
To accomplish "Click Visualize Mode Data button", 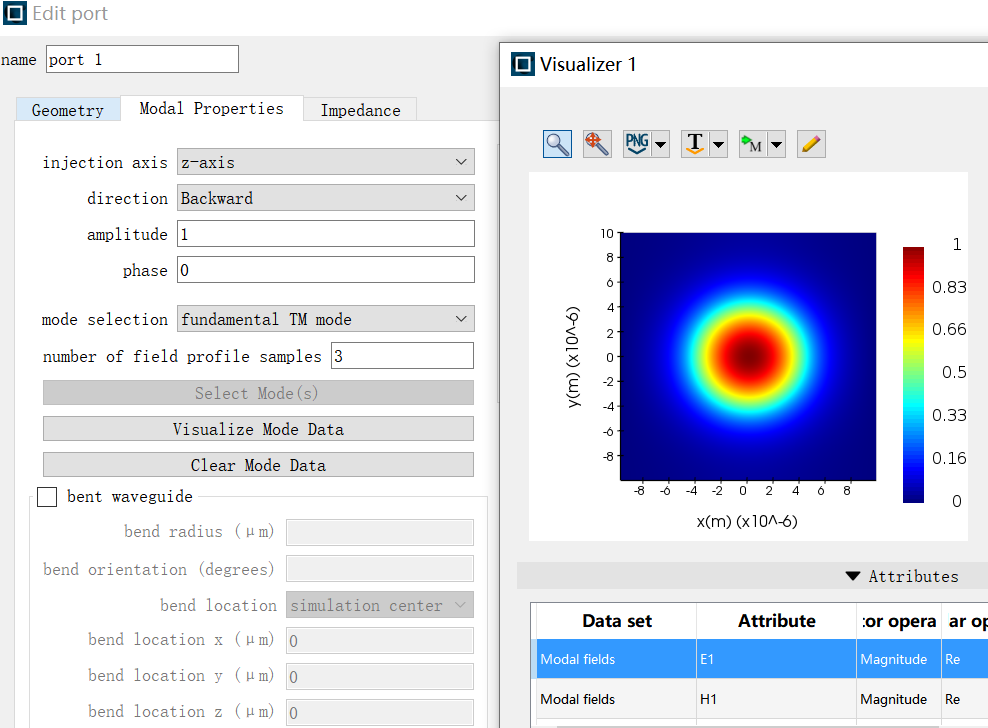I will coord(258,429).
